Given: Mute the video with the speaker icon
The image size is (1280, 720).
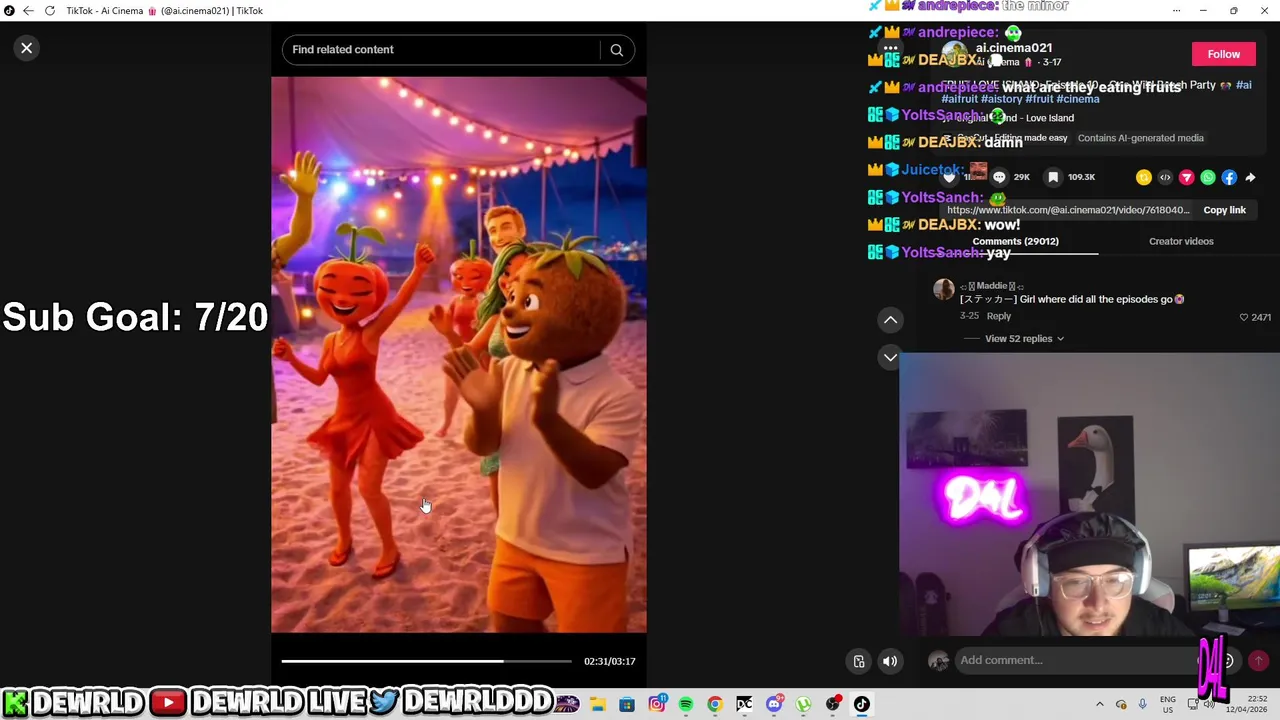Looking at the screenshot, I should [890, 661].
